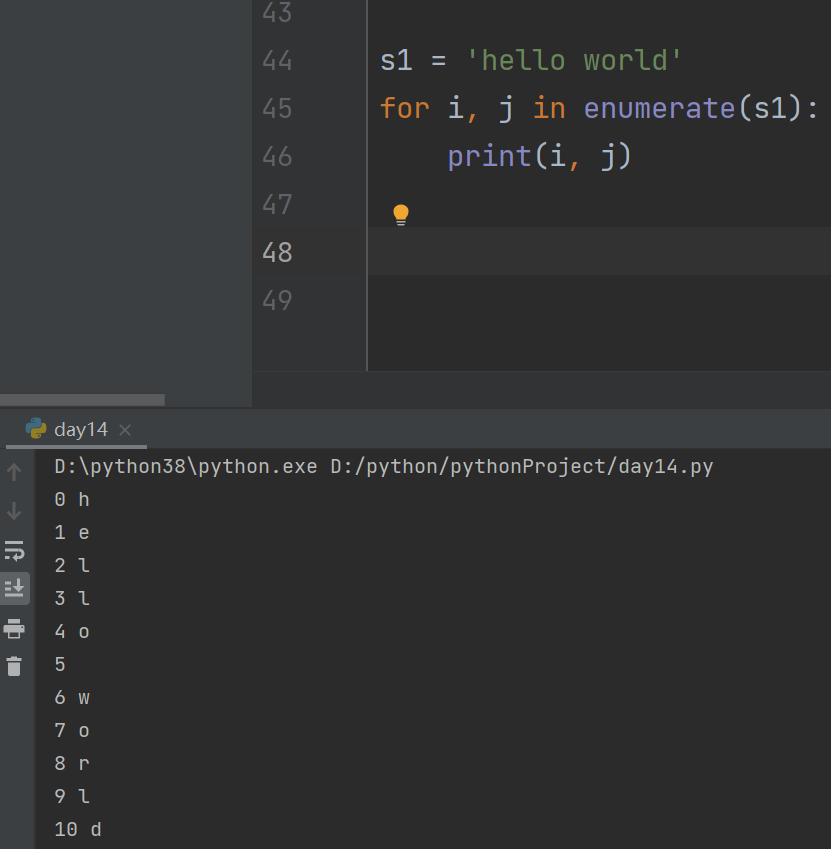The height and width of the screenshot is (849, 831).
Task: Click console output line '5'
Action: pos(60,665)
